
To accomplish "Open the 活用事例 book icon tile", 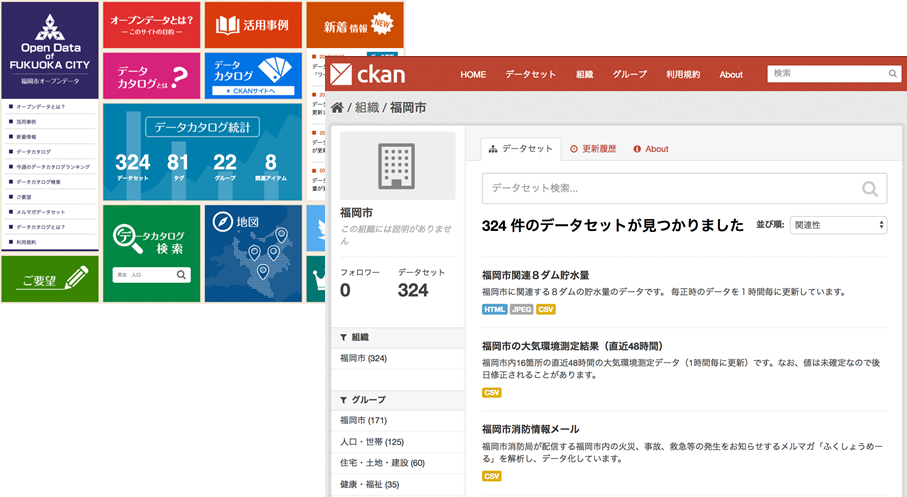I will [x=252, y=24].
